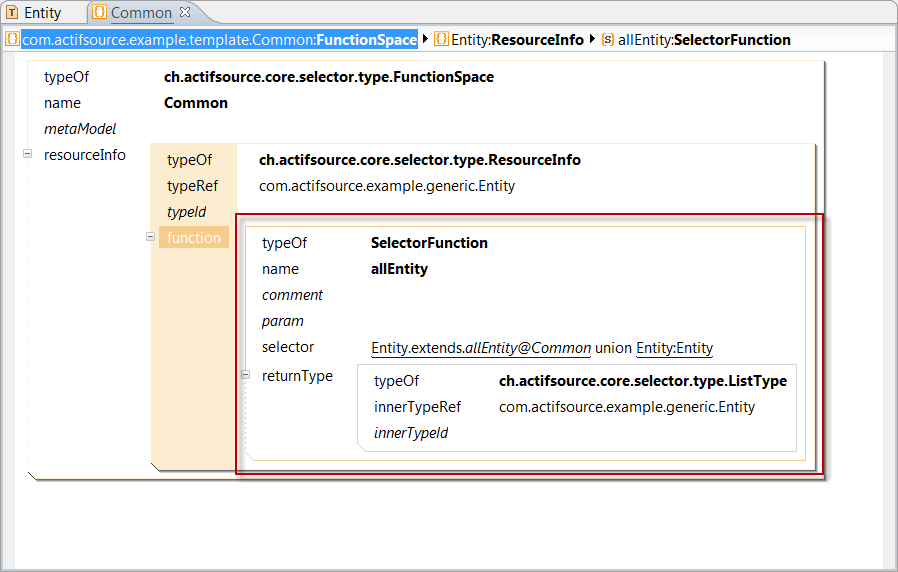Click the ResourceInfo icon in the breadcrumb
The width and height of the screenshot is (898, 572).
pos(441,40)
